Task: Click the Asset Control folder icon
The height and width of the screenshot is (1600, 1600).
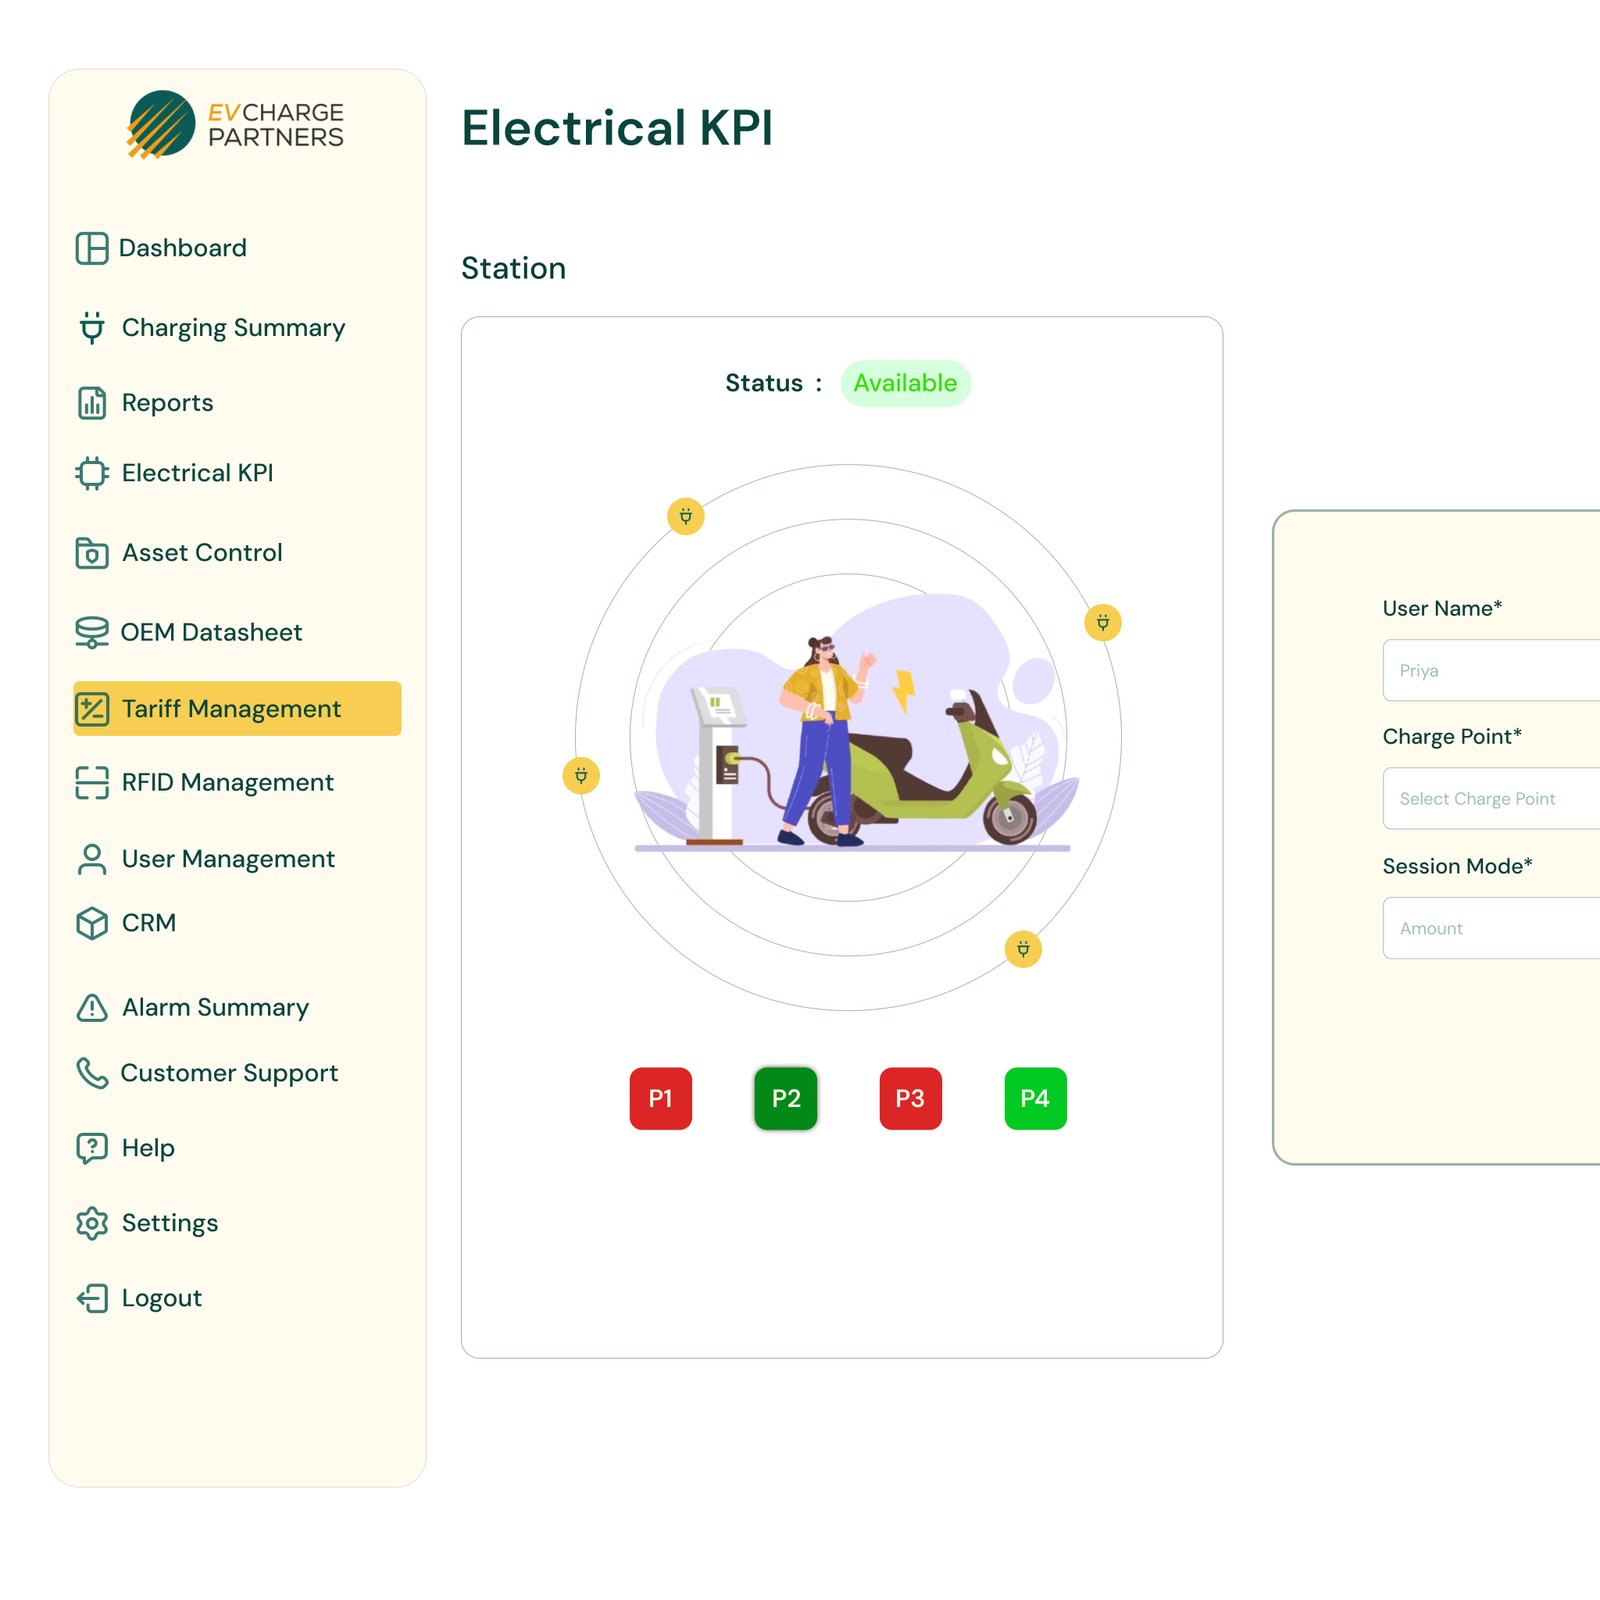Action: pyautogui.click(x=92, y=553)
